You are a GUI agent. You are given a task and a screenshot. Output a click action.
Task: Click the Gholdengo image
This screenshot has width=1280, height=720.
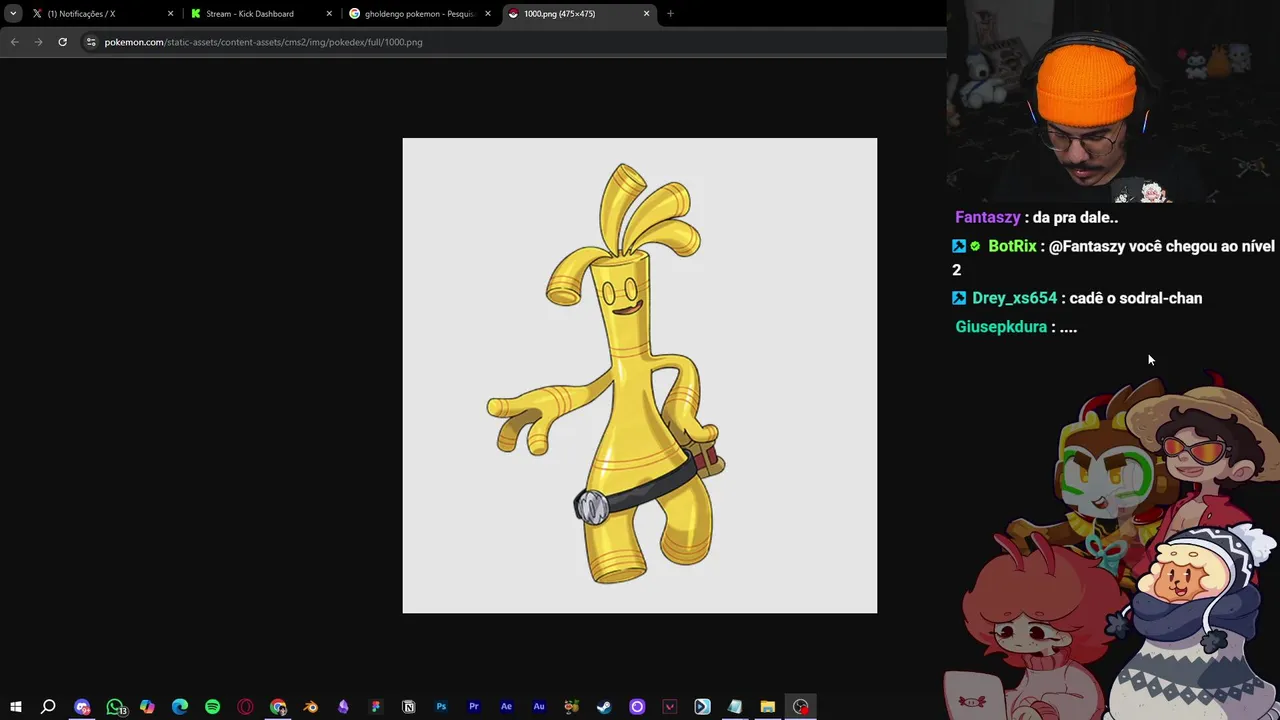[640, 375]
